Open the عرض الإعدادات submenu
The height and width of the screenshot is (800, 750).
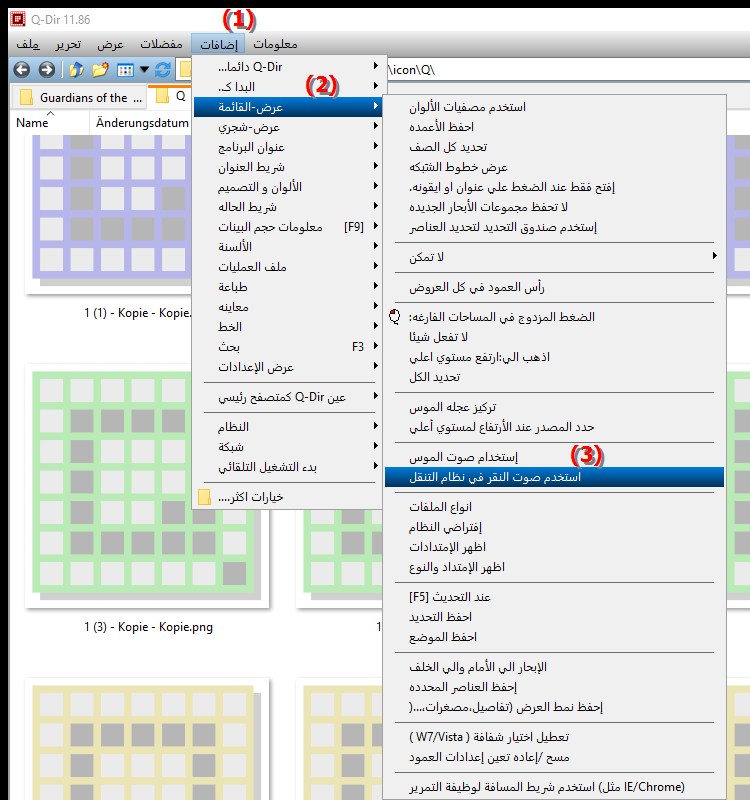point(288,367)
